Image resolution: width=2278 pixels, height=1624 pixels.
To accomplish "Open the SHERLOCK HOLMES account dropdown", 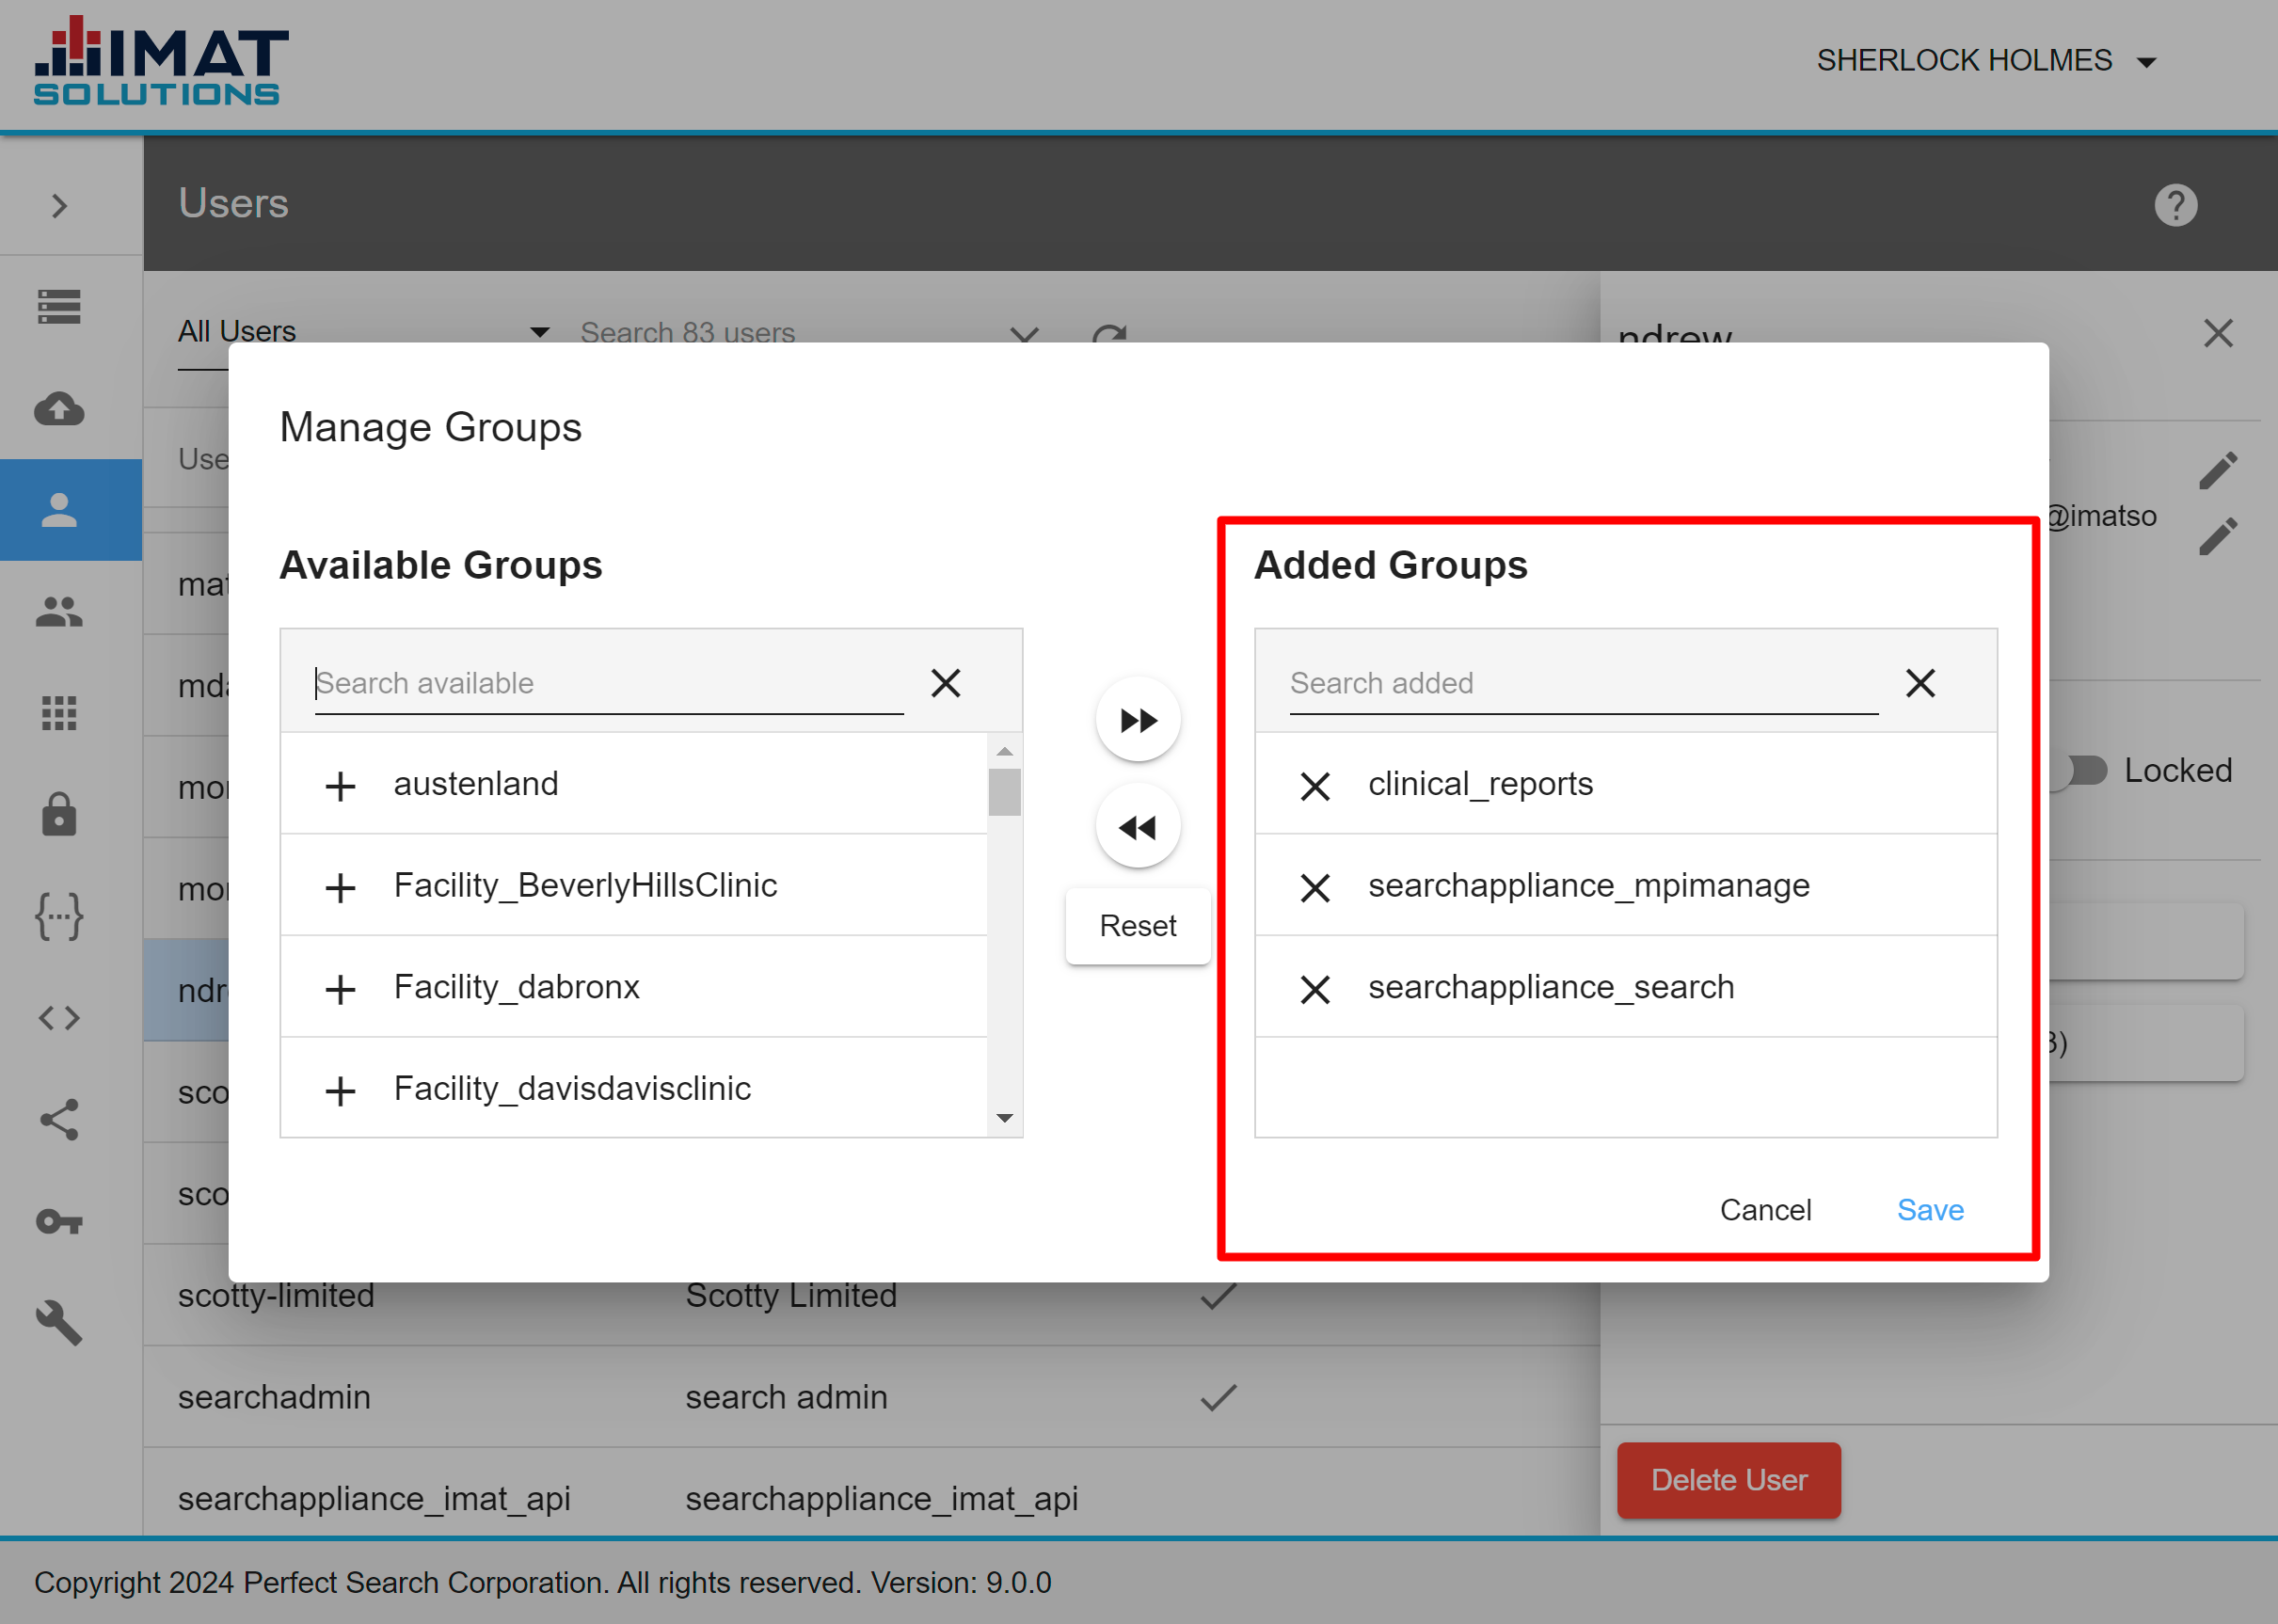I will click(1985, 61).
